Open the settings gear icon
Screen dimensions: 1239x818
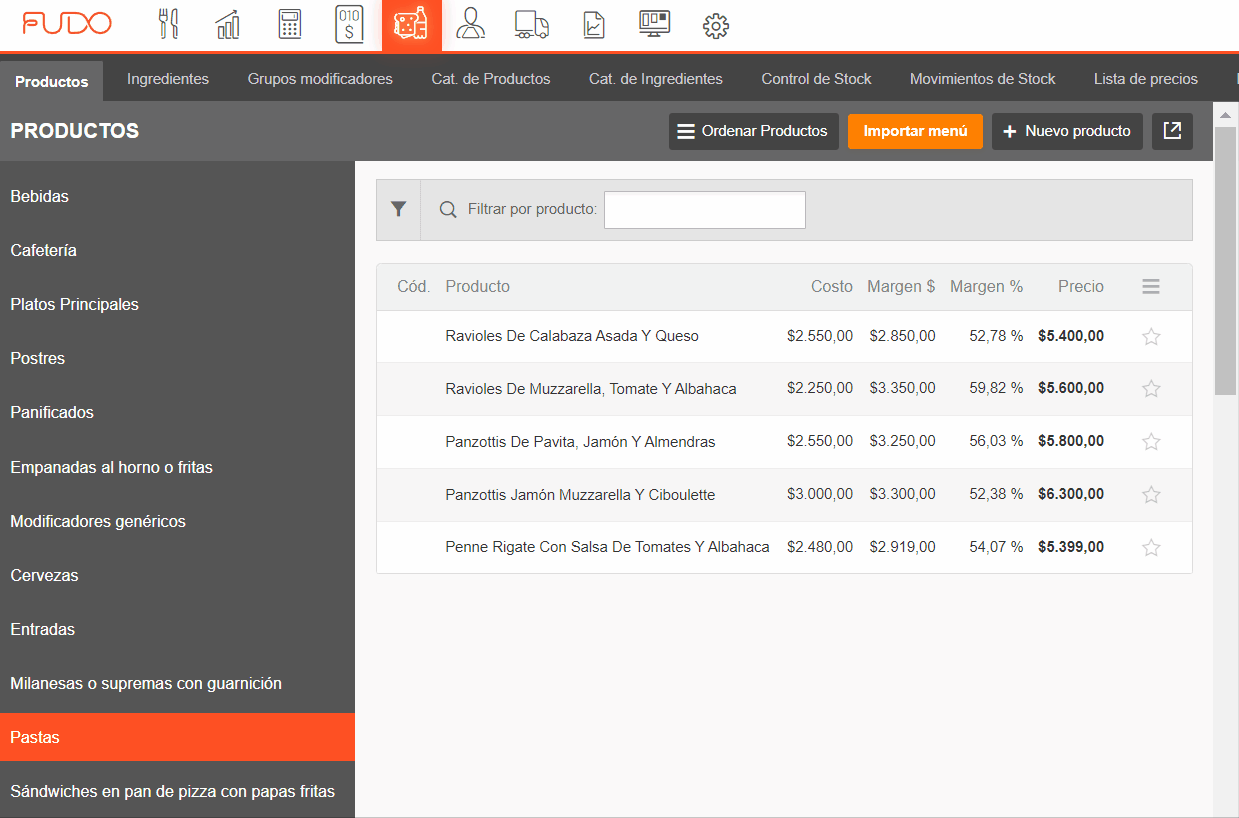pos(716,26)
